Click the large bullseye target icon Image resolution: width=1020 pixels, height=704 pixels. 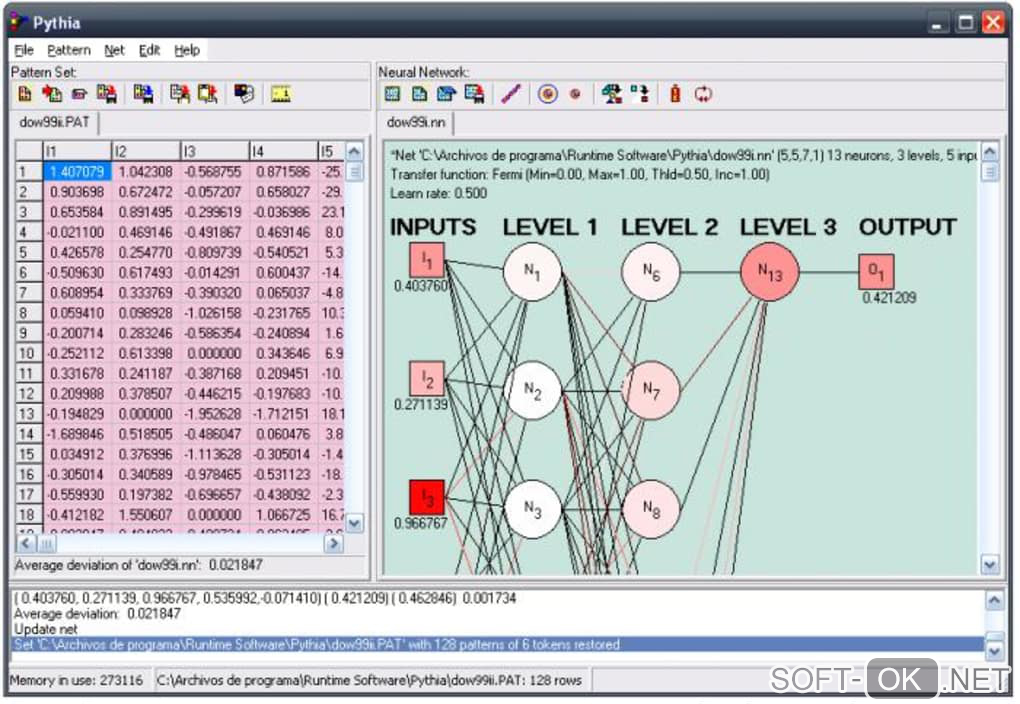coord(548,94)
